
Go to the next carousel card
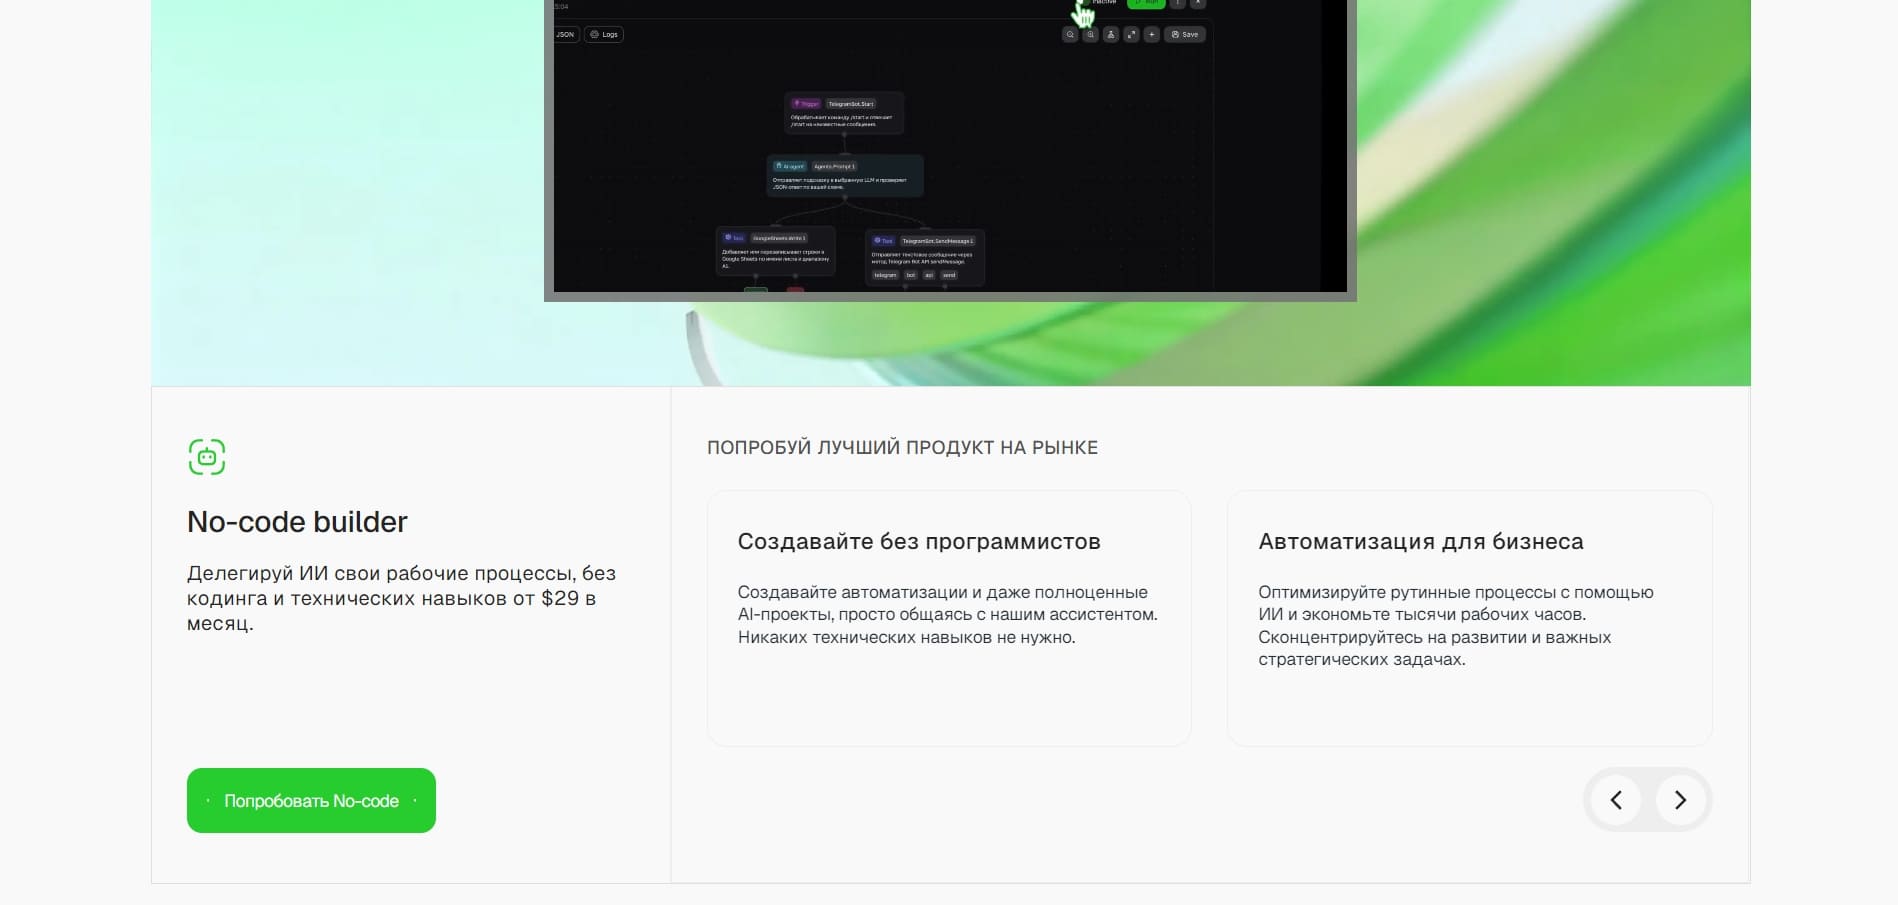click(1680, 800)
